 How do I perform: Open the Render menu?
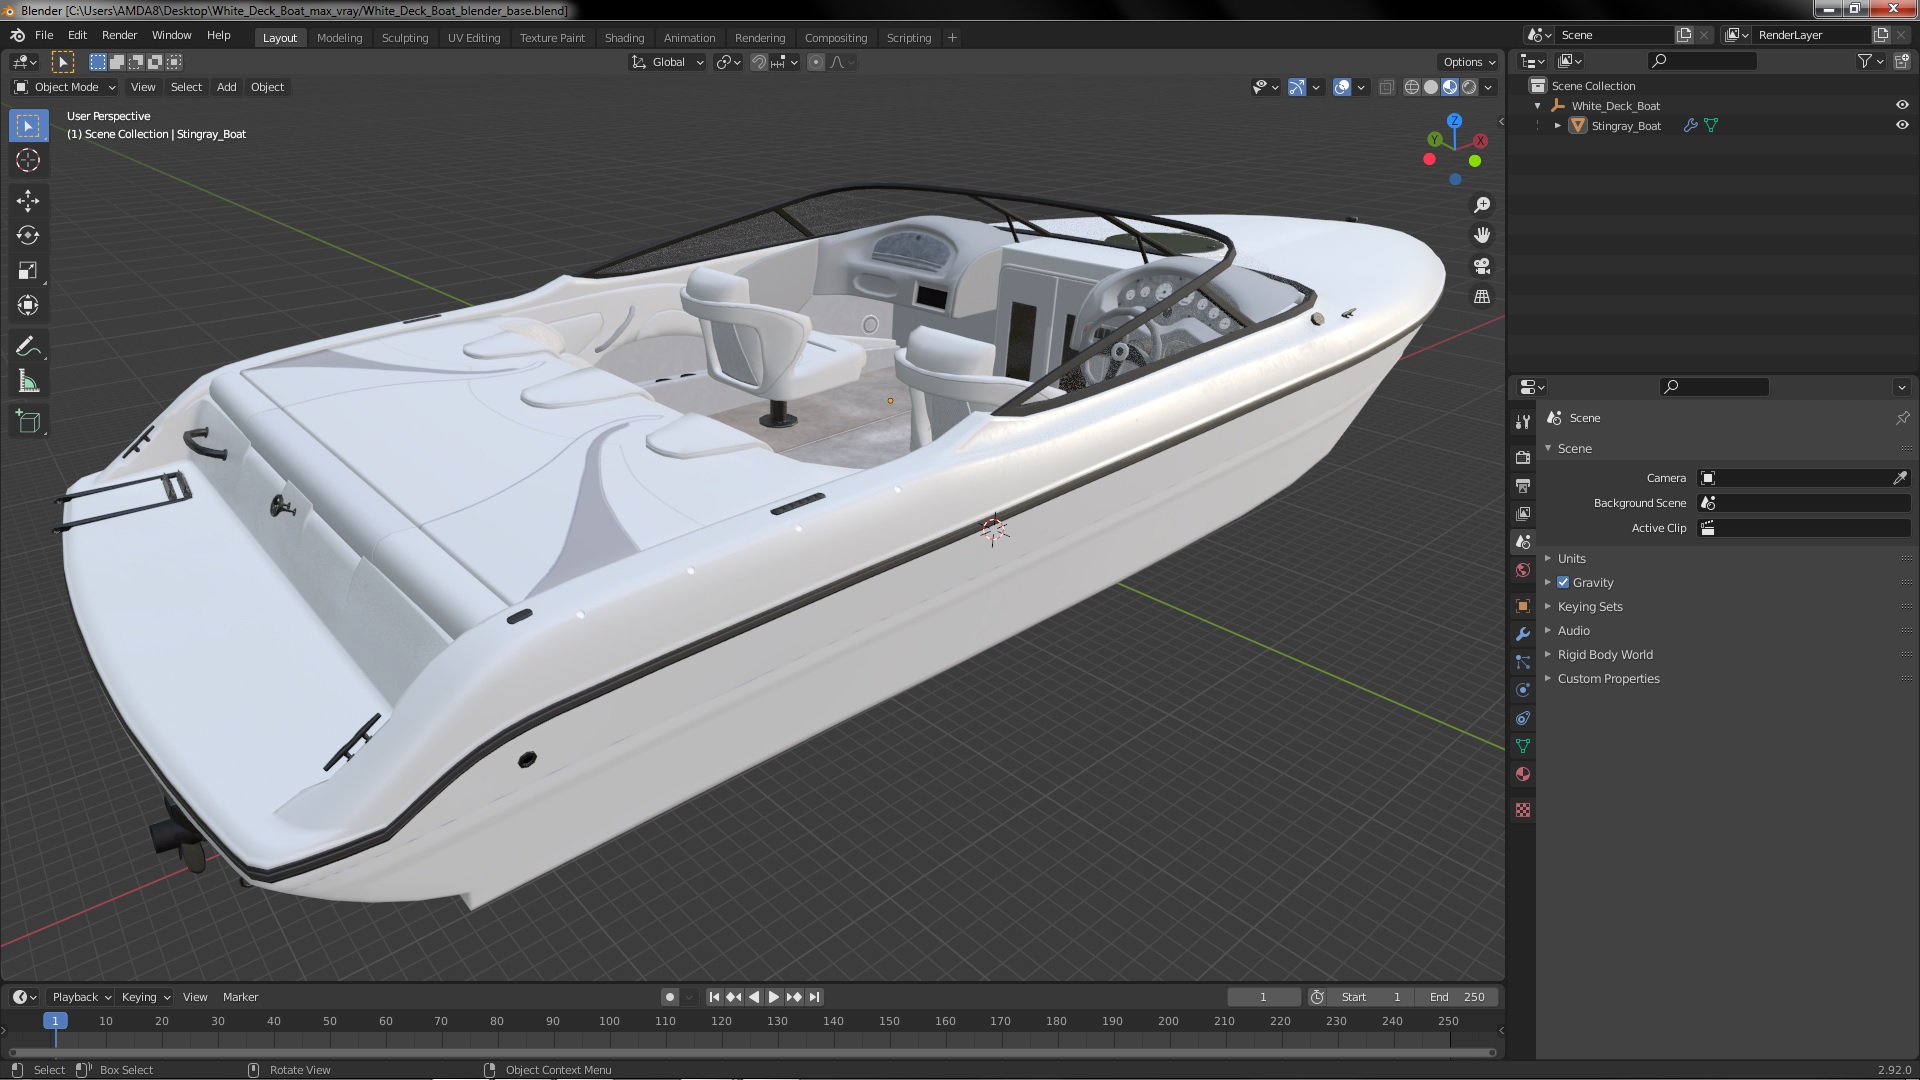point(119,35)
